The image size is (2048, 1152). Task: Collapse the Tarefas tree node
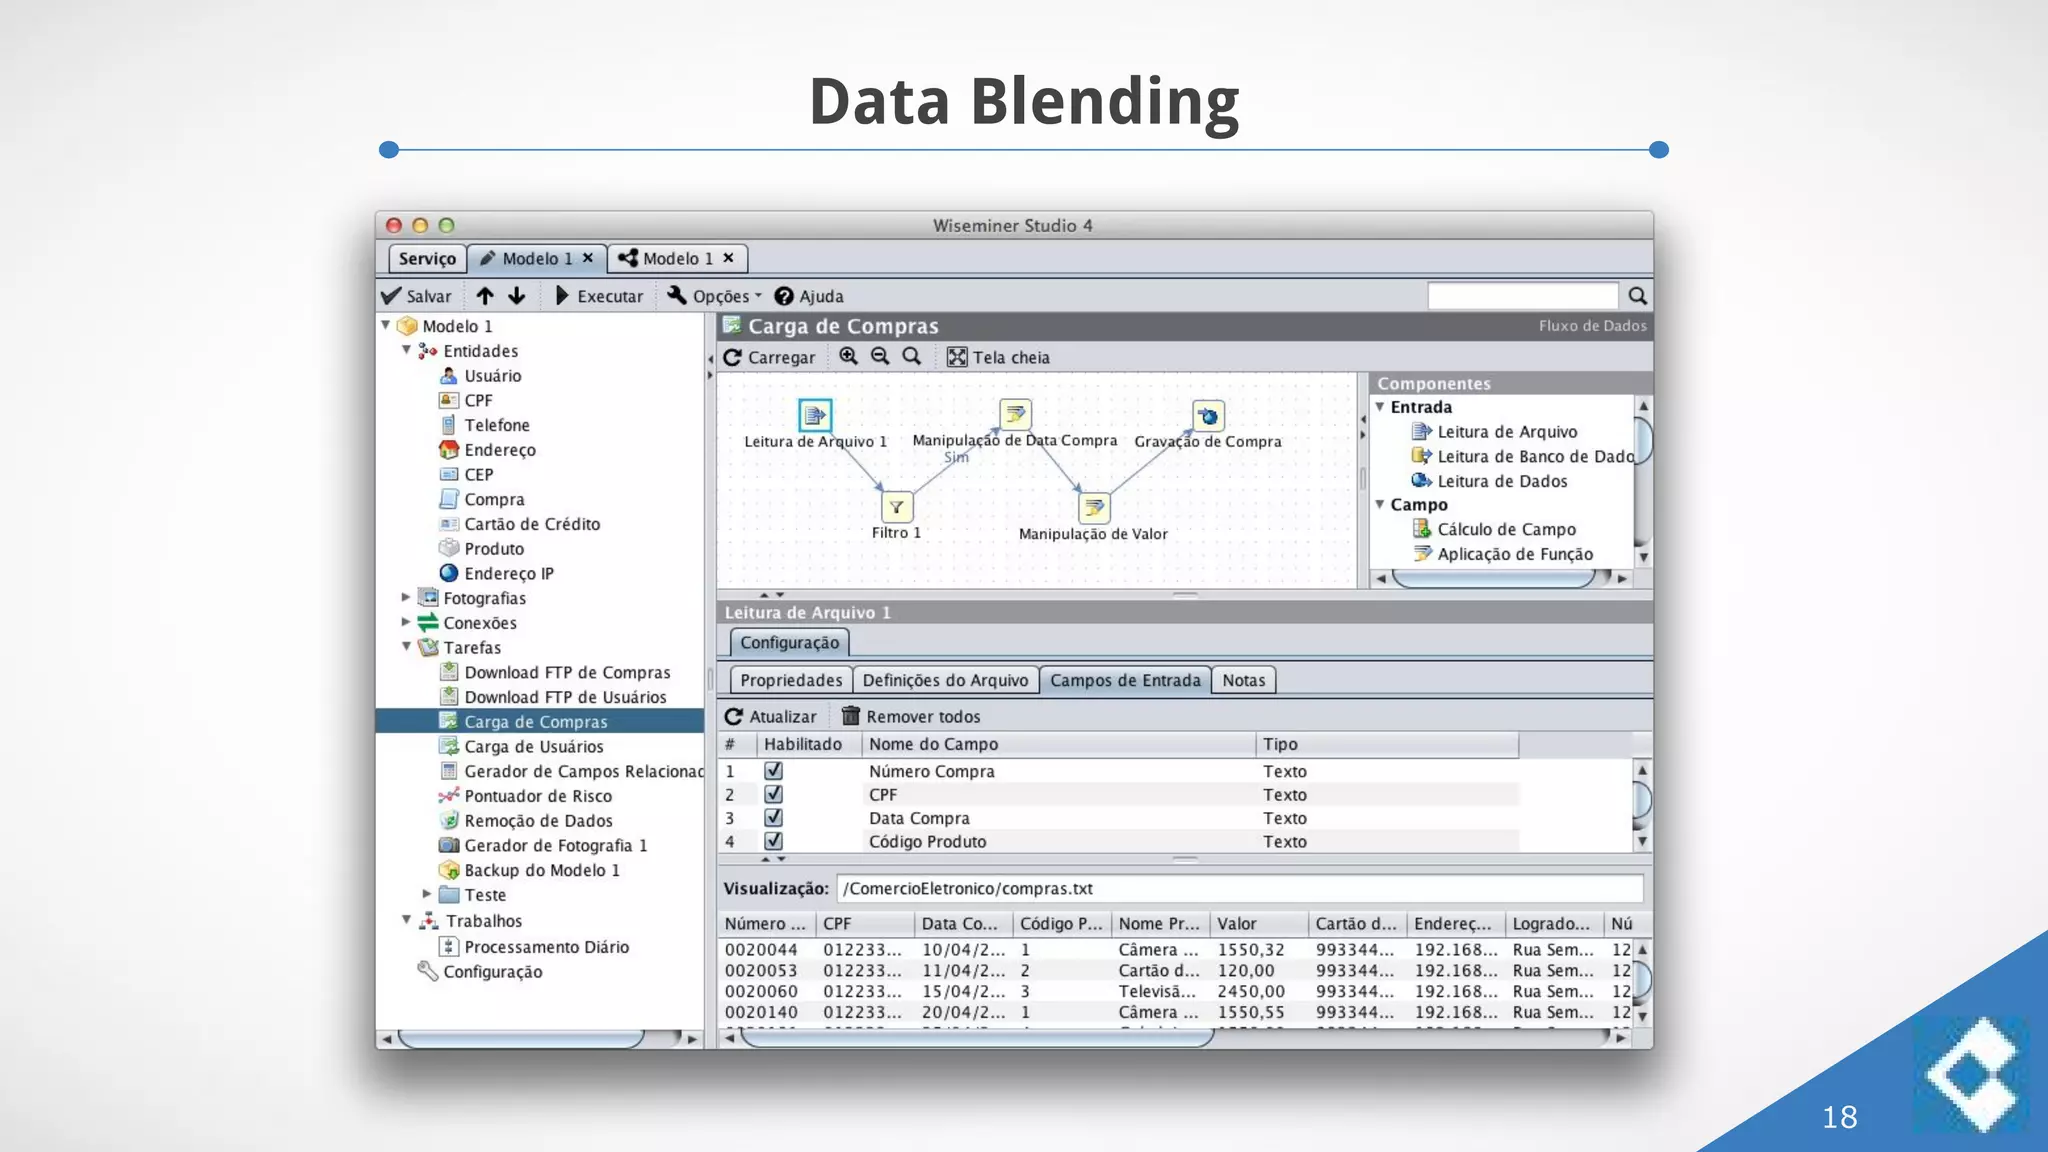(407, 647)
